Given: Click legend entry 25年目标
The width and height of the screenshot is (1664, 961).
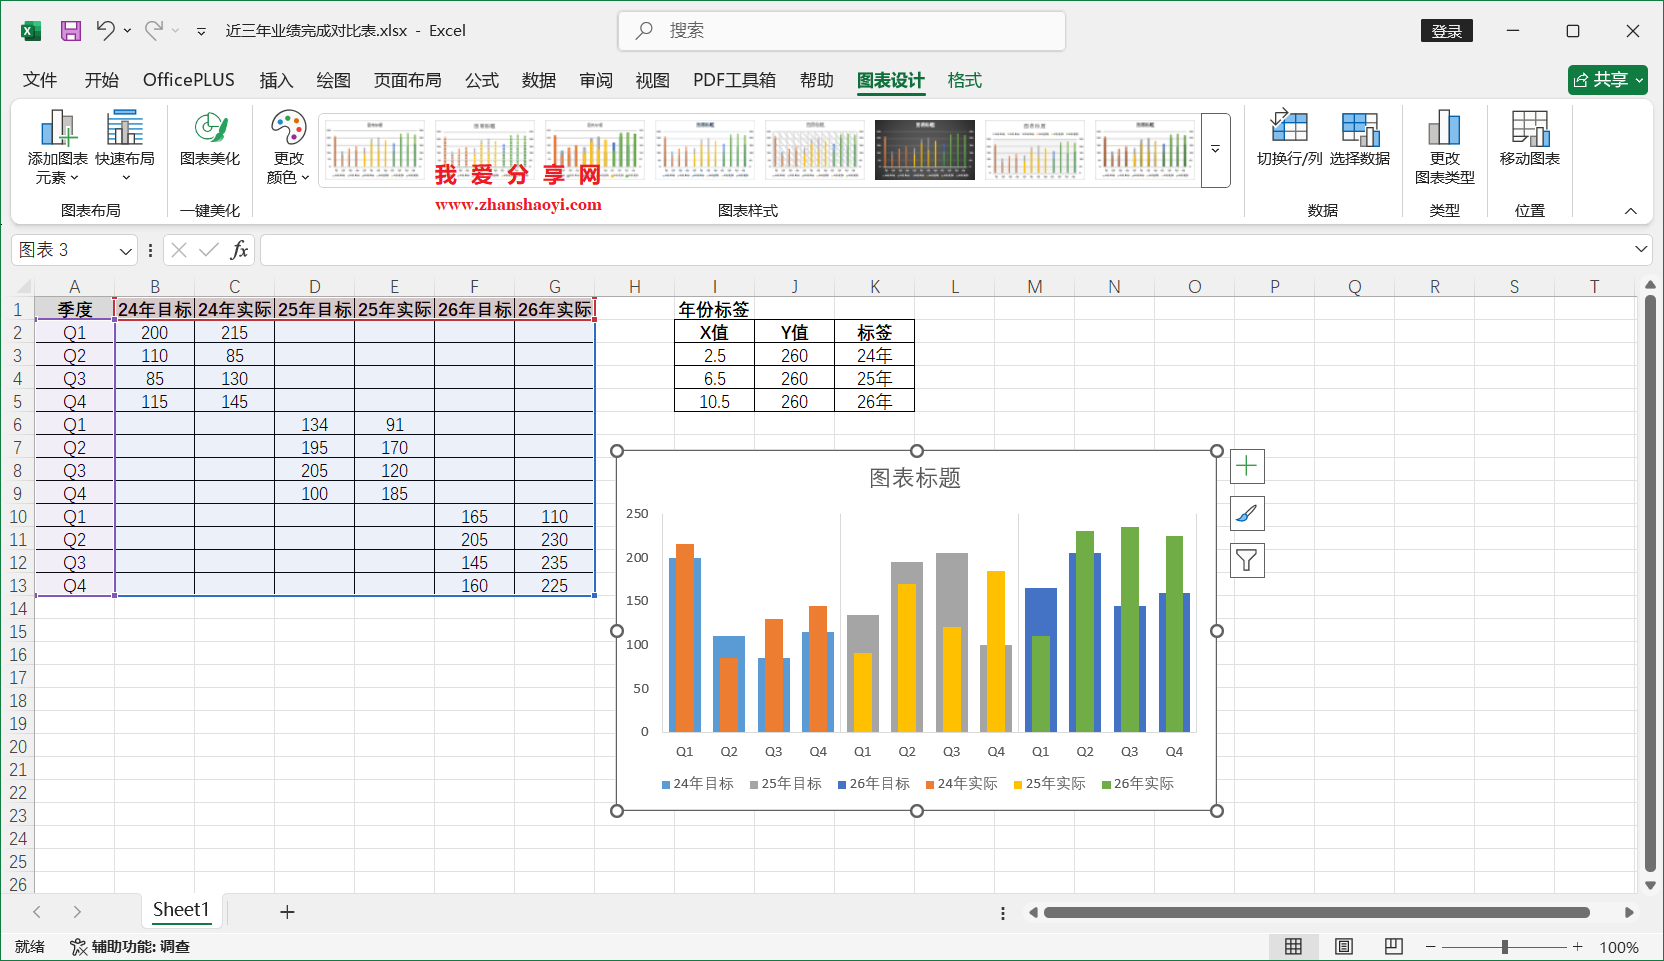Looking at the screenshot, I should pyautogui.click(x=786, y=784).
